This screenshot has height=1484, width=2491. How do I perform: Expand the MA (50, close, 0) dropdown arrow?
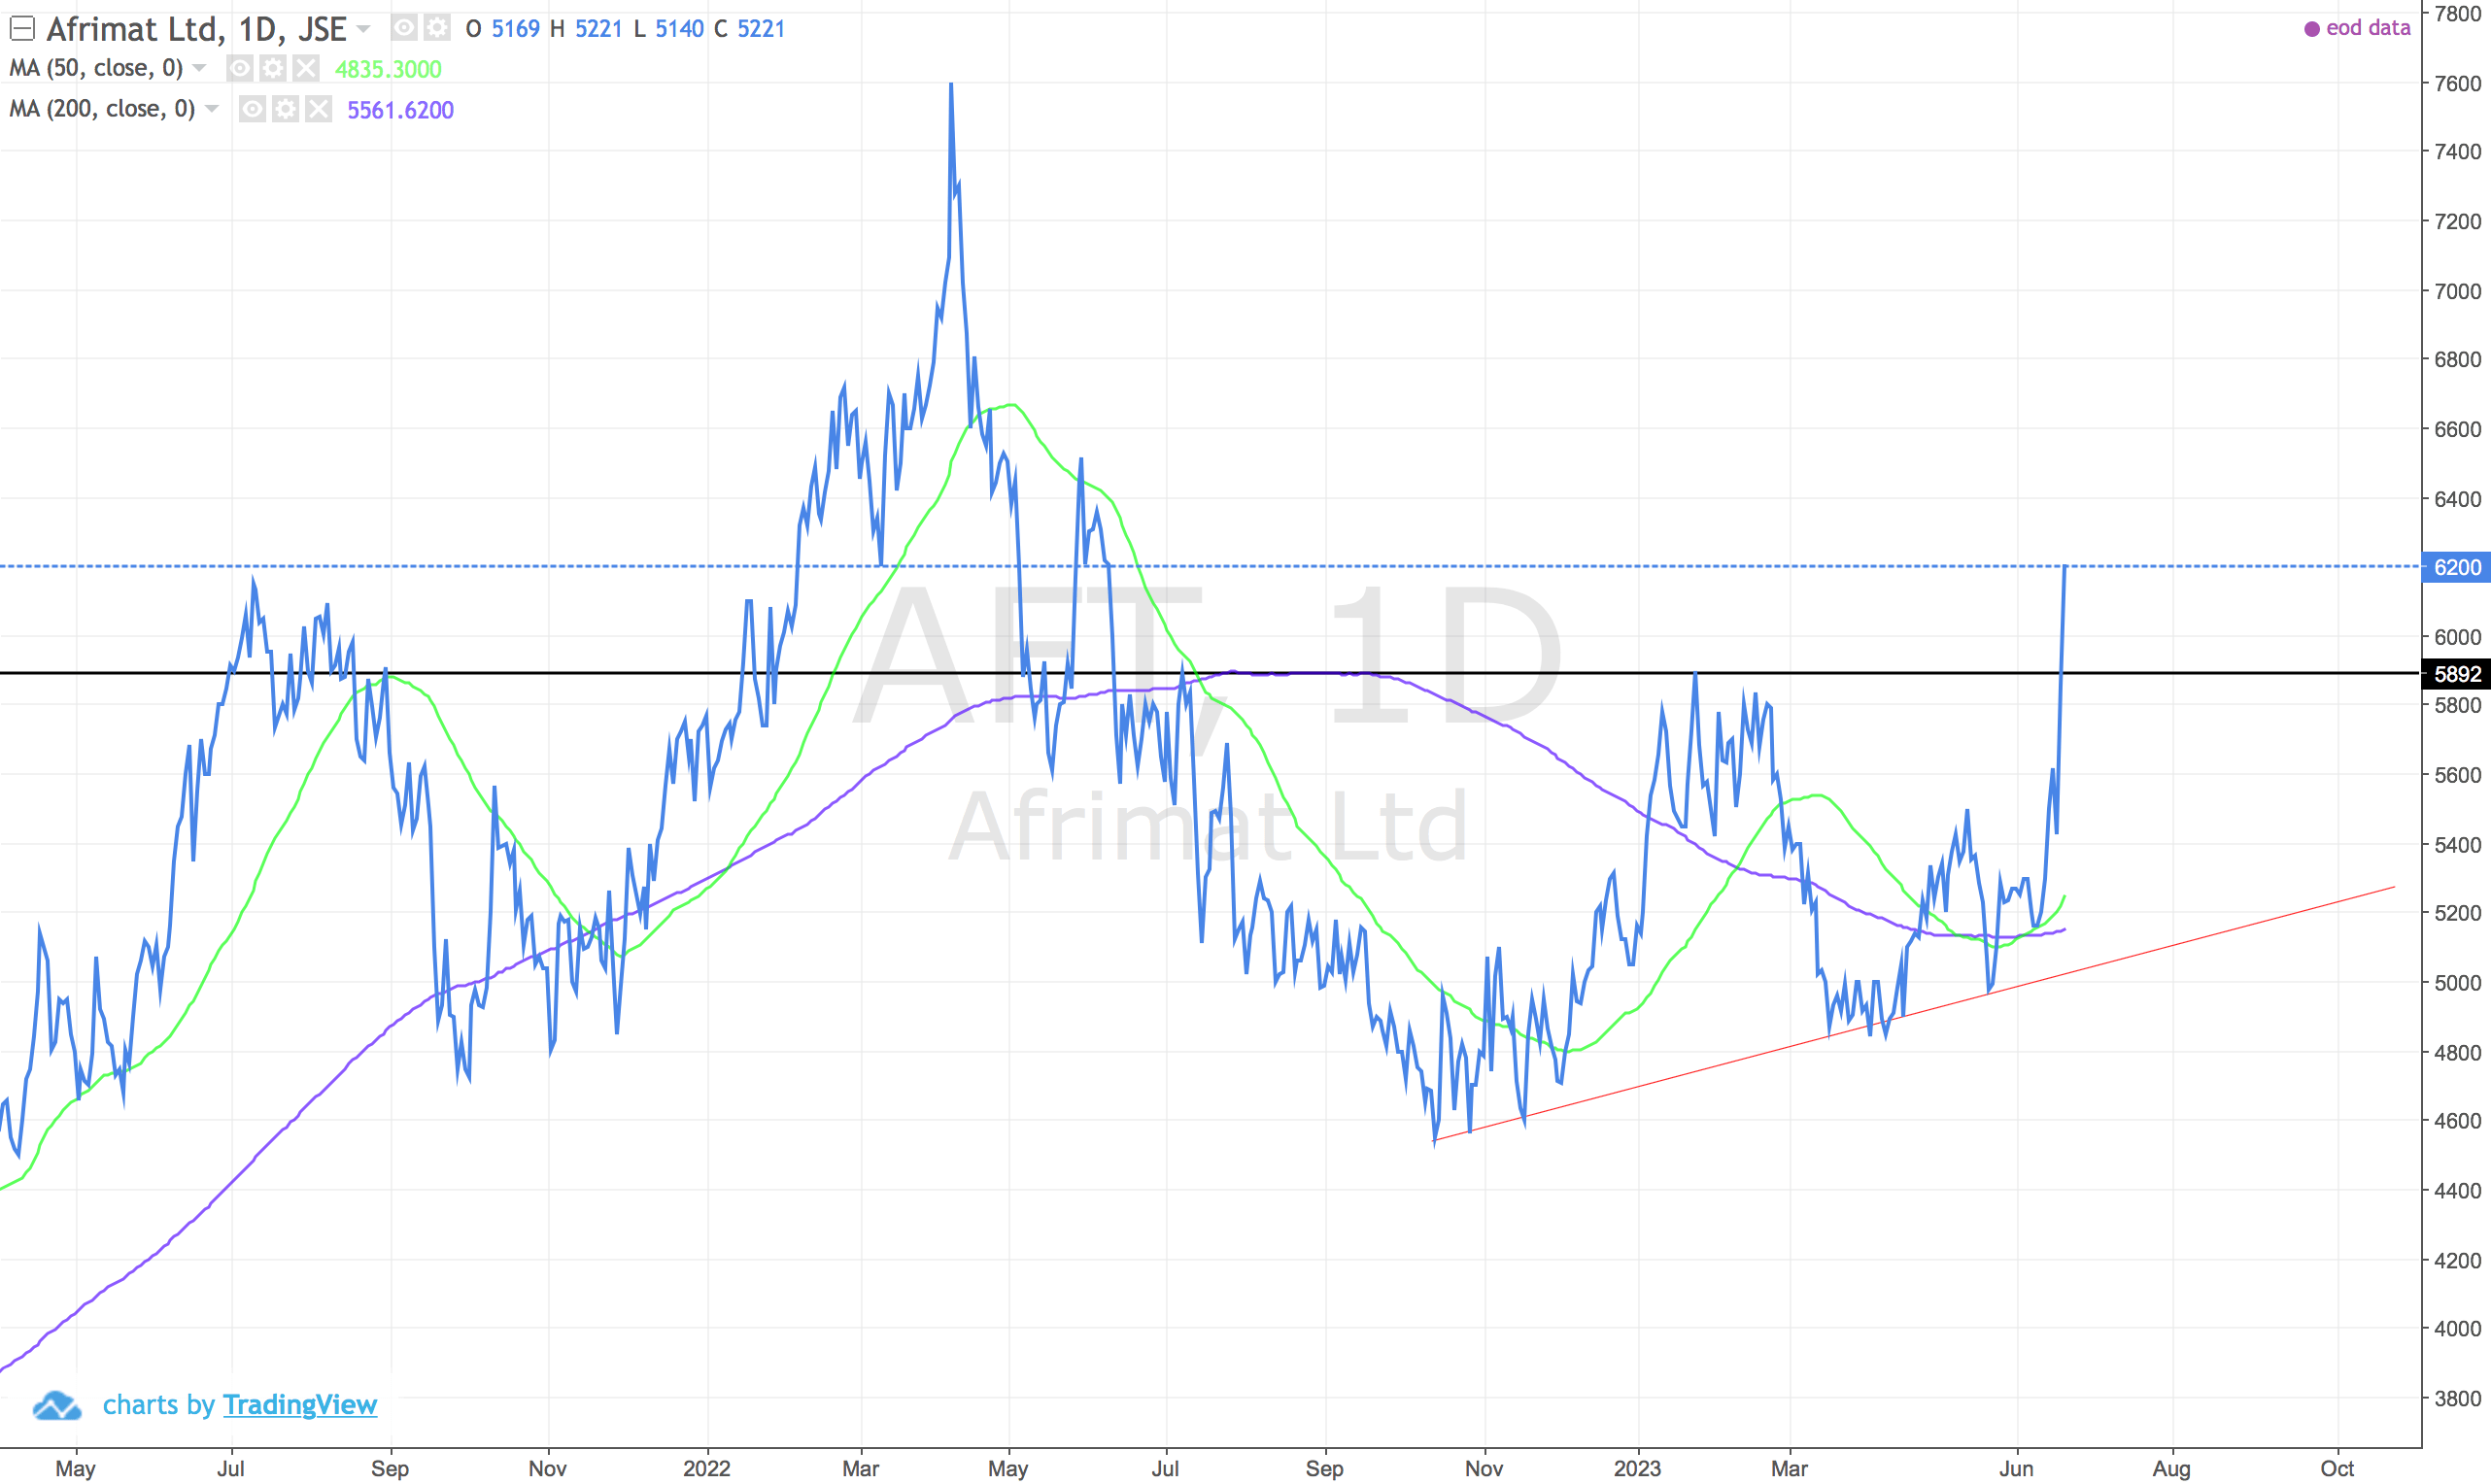(199, 68)
